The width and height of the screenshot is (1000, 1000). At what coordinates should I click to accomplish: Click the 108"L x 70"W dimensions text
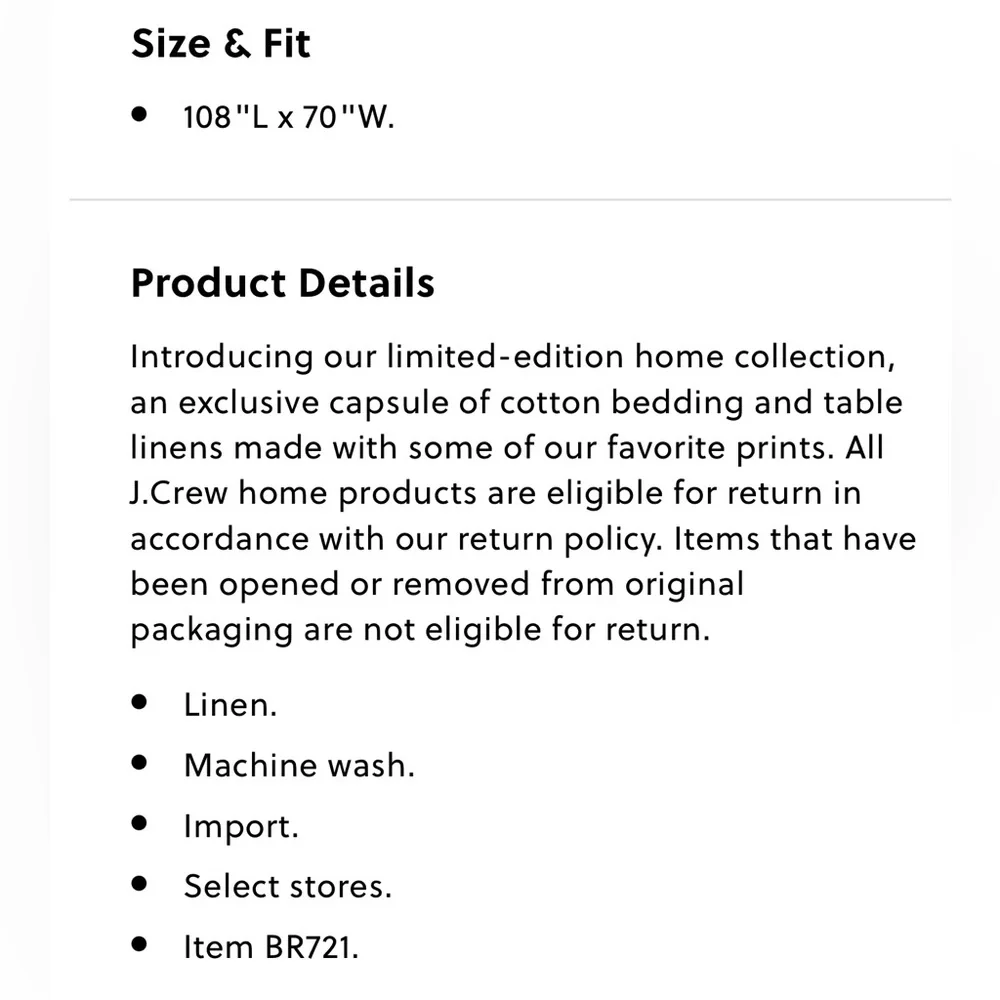[289, 118]
